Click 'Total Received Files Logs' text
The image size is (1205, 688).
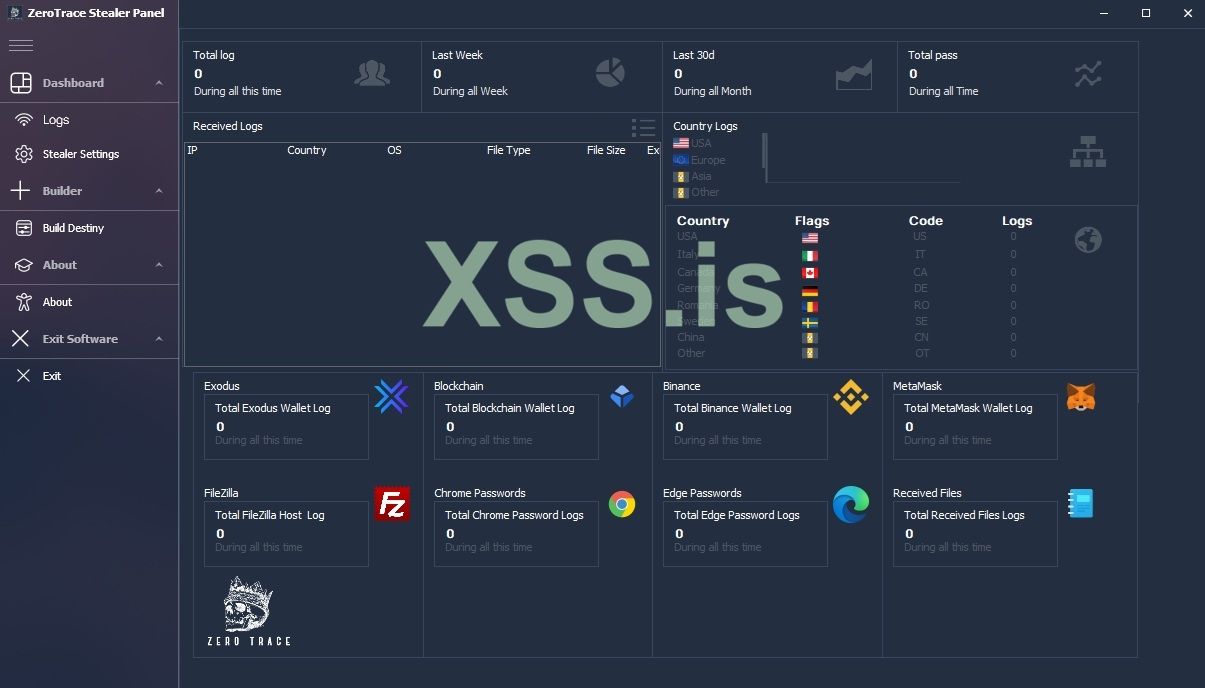tap(964, 515)
